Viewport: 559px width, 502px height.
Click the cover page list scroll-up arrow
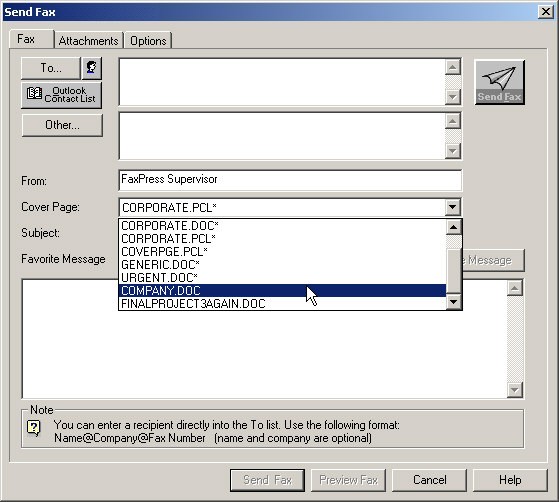[x=453, y=227]
